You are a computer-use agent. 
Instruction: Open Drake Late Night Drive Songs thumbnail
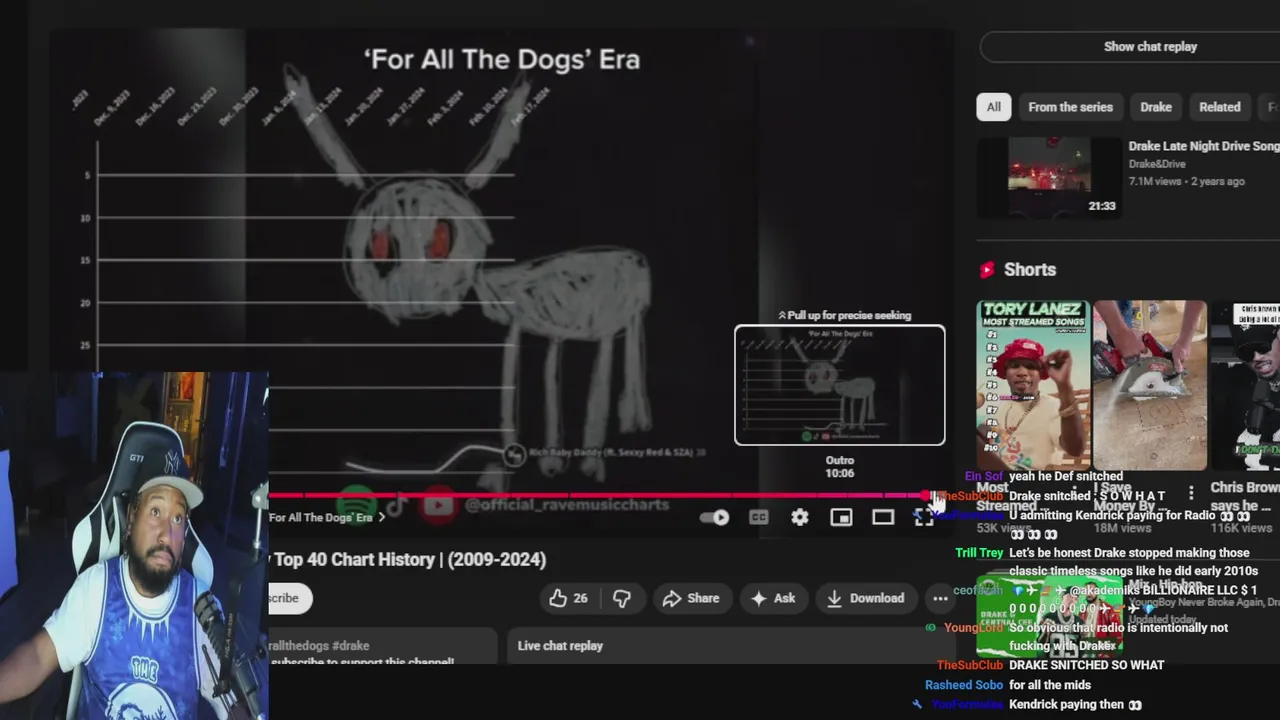click(1048, 178)
